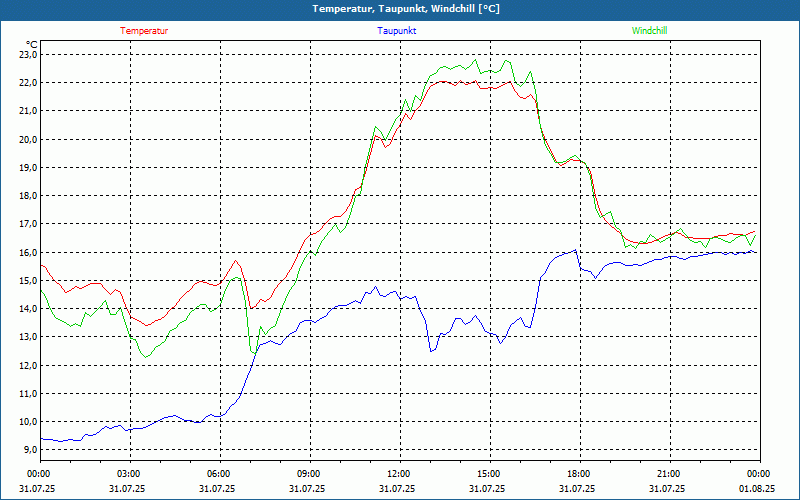Click the 16,0 y-axis value

[x=28, y=252]
